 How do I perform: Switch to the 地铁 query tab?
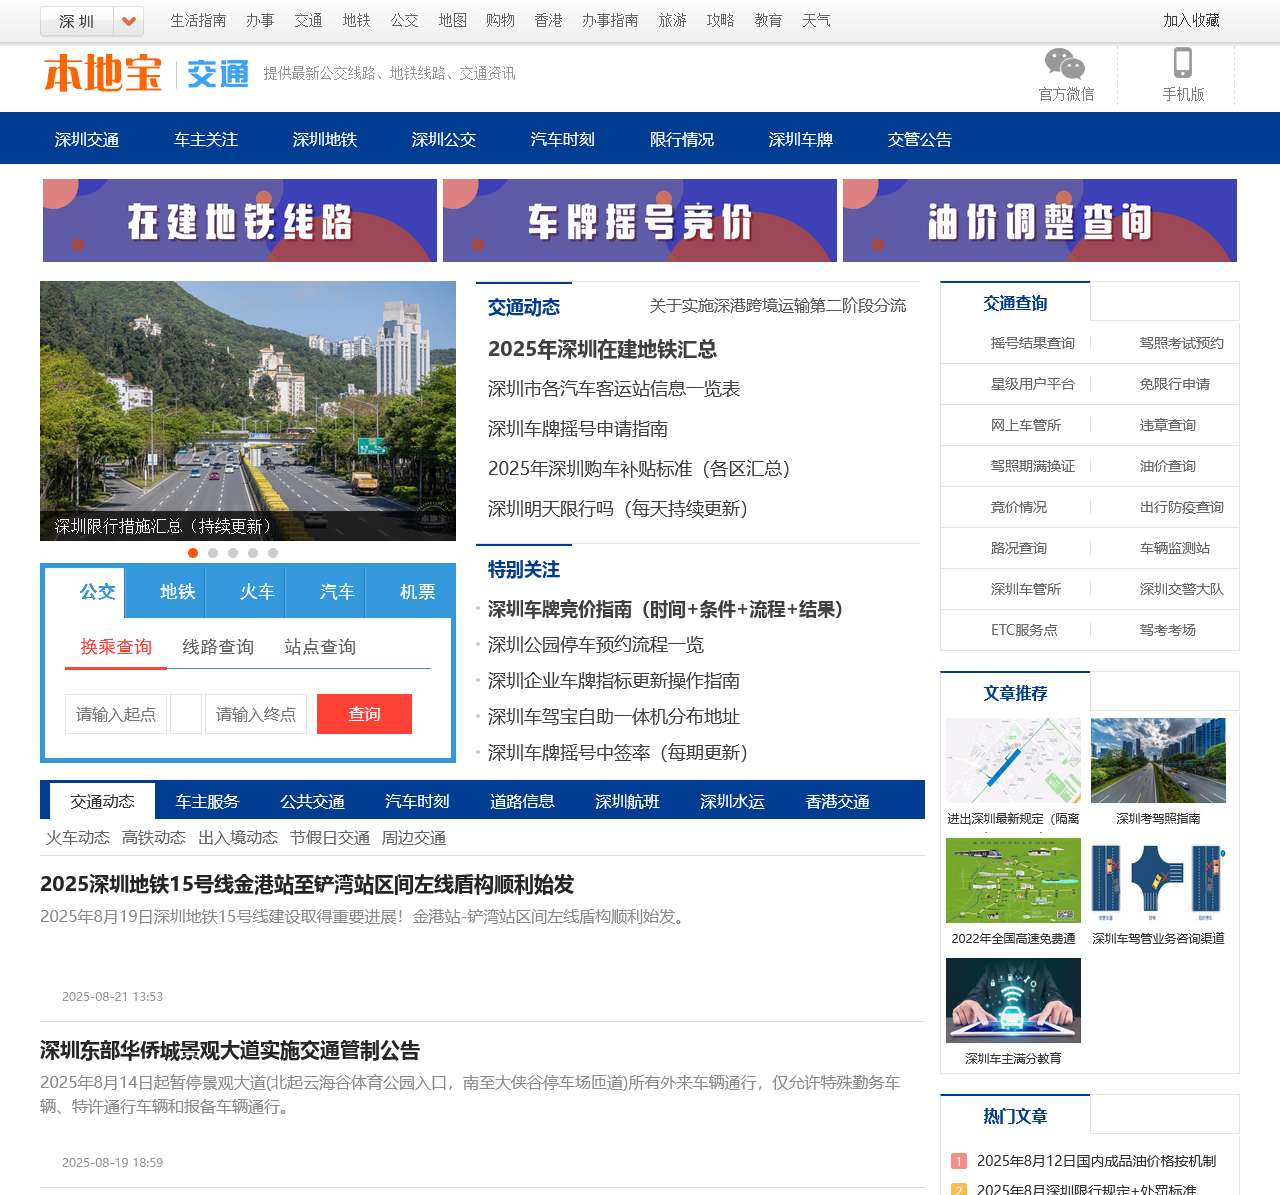(177, 592)
